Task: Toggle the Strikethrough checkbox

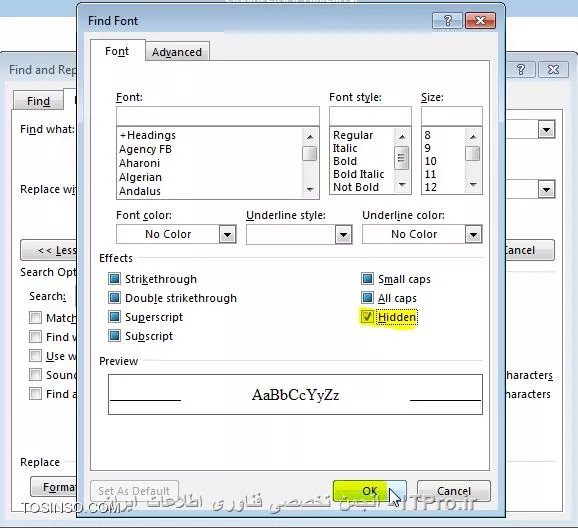Action: pos(114,279)
